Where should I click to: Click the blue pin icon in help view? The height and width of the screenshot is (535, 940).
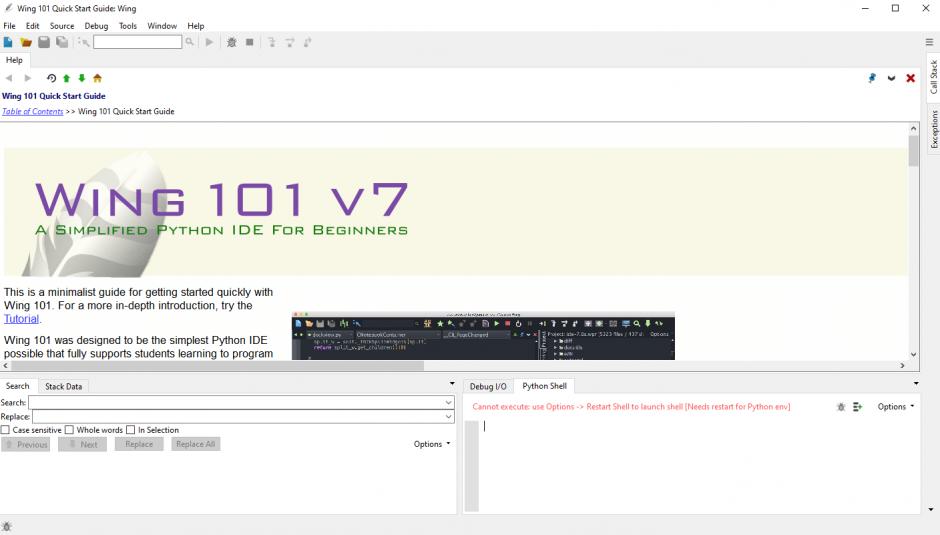click(872, 78)
